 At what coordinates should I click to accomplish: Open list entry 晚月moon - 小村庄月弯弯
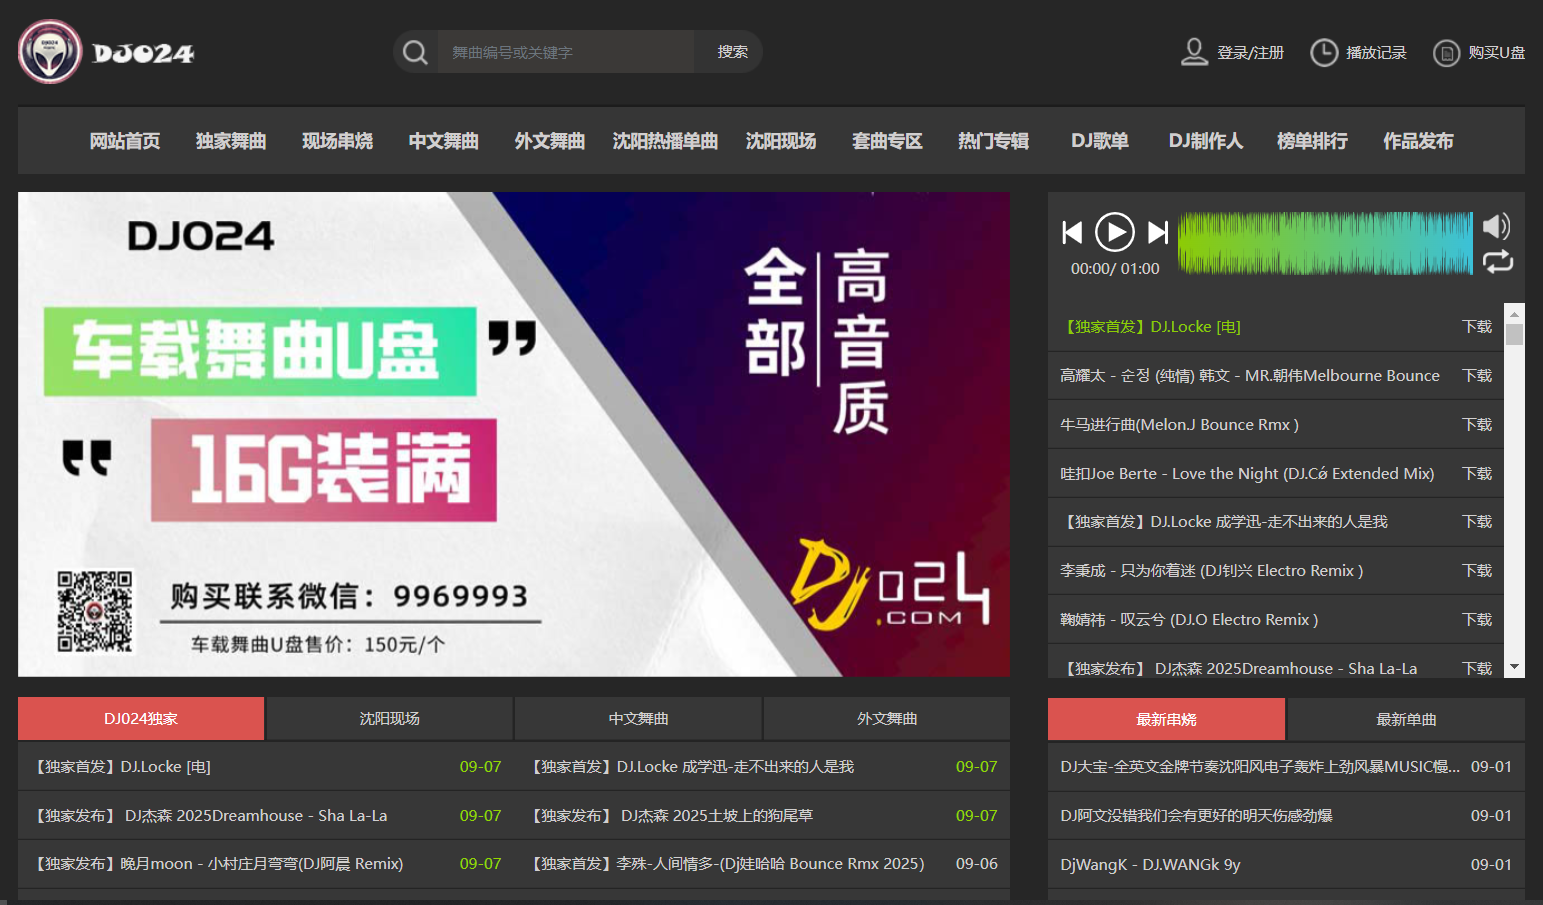[219, 864]
